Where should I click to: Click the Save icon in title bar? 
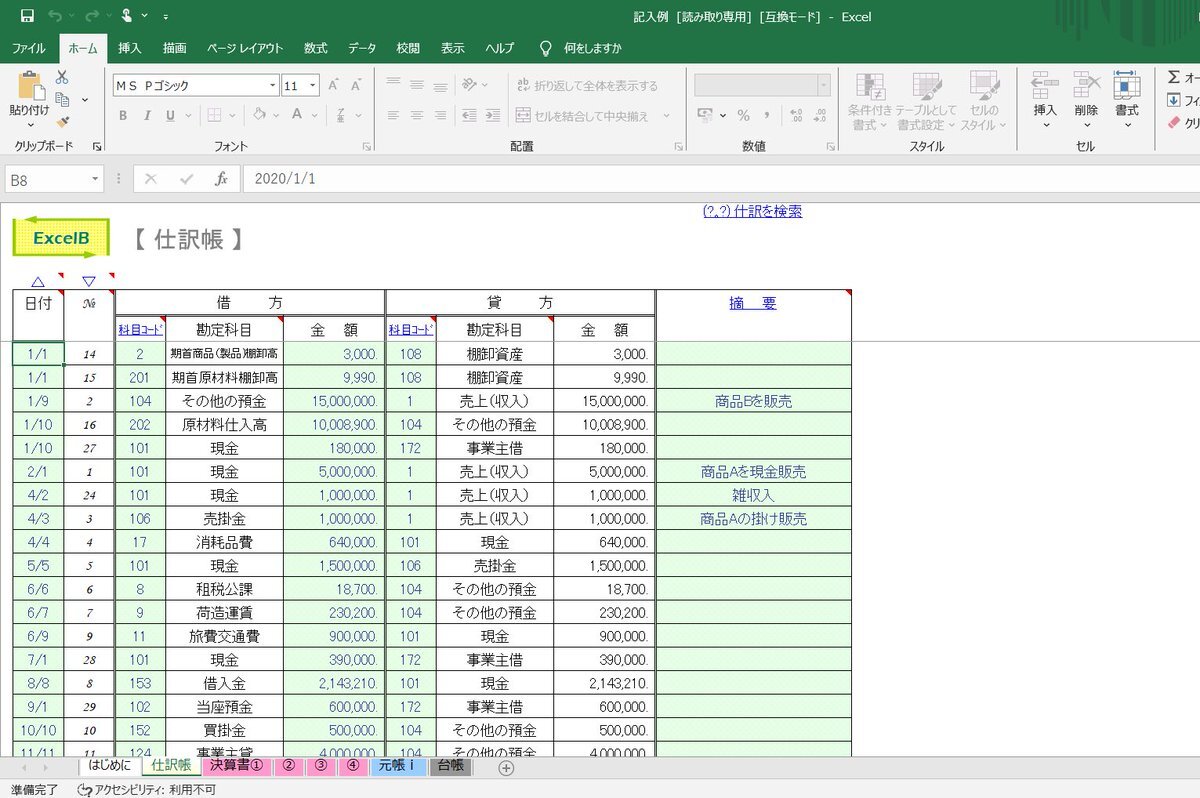27,16
